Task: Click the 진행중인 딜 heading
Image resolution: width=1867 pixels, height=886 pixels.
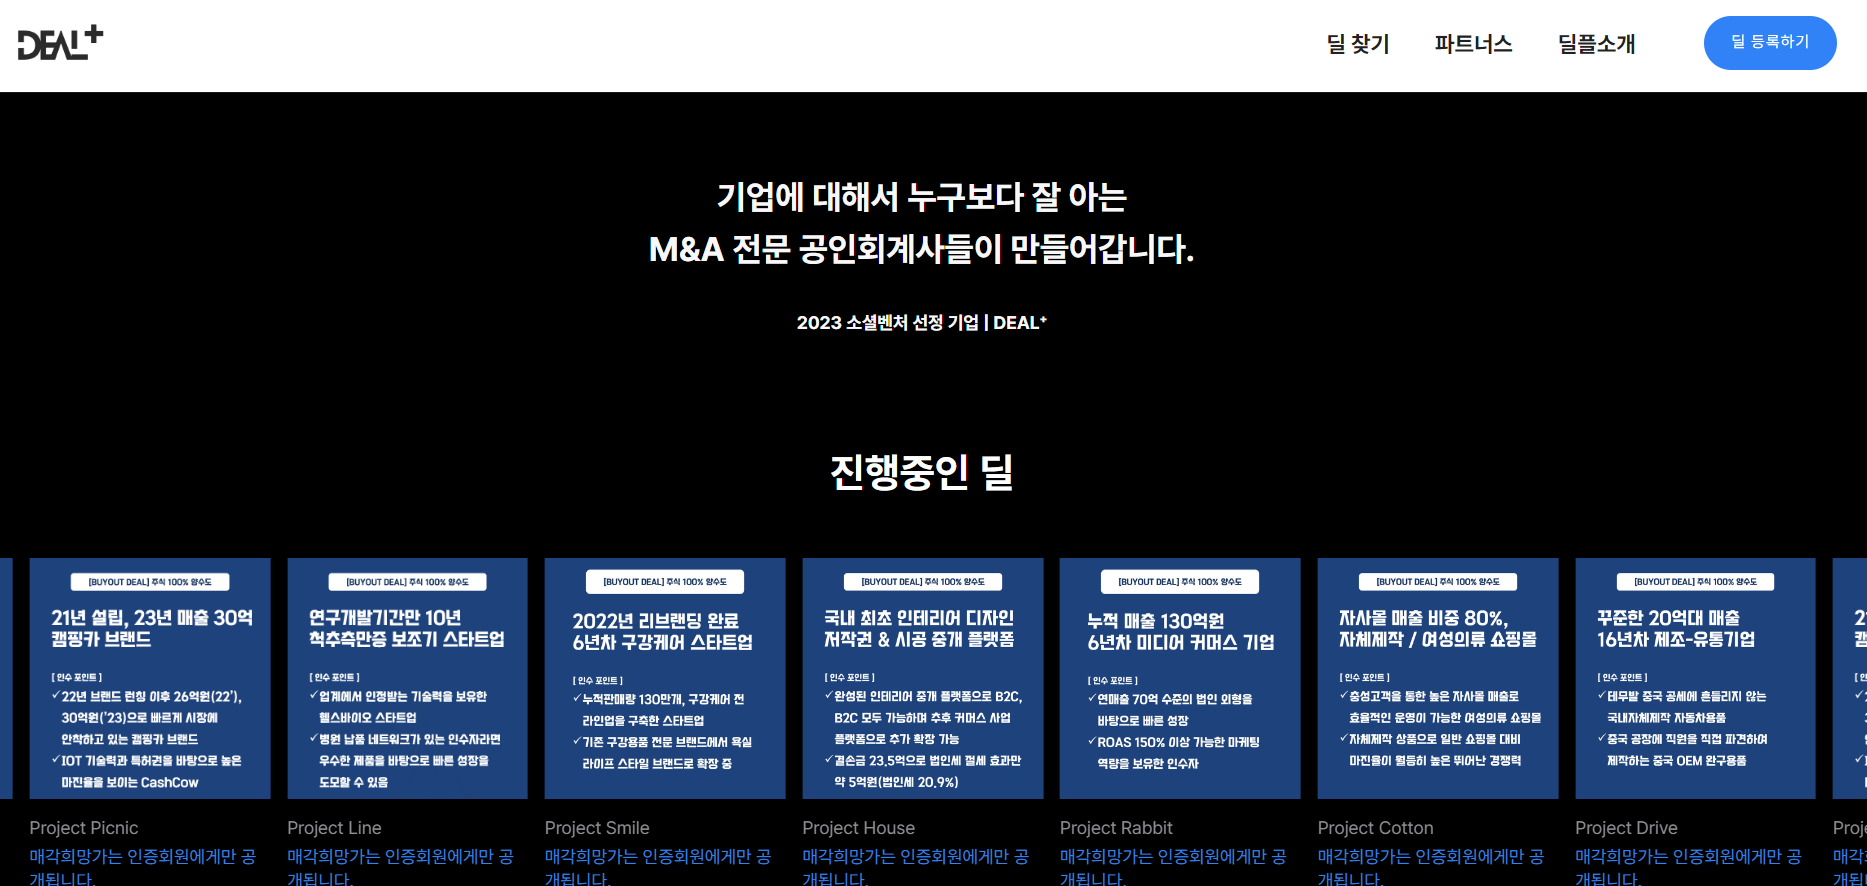Action: click(922, 472)
